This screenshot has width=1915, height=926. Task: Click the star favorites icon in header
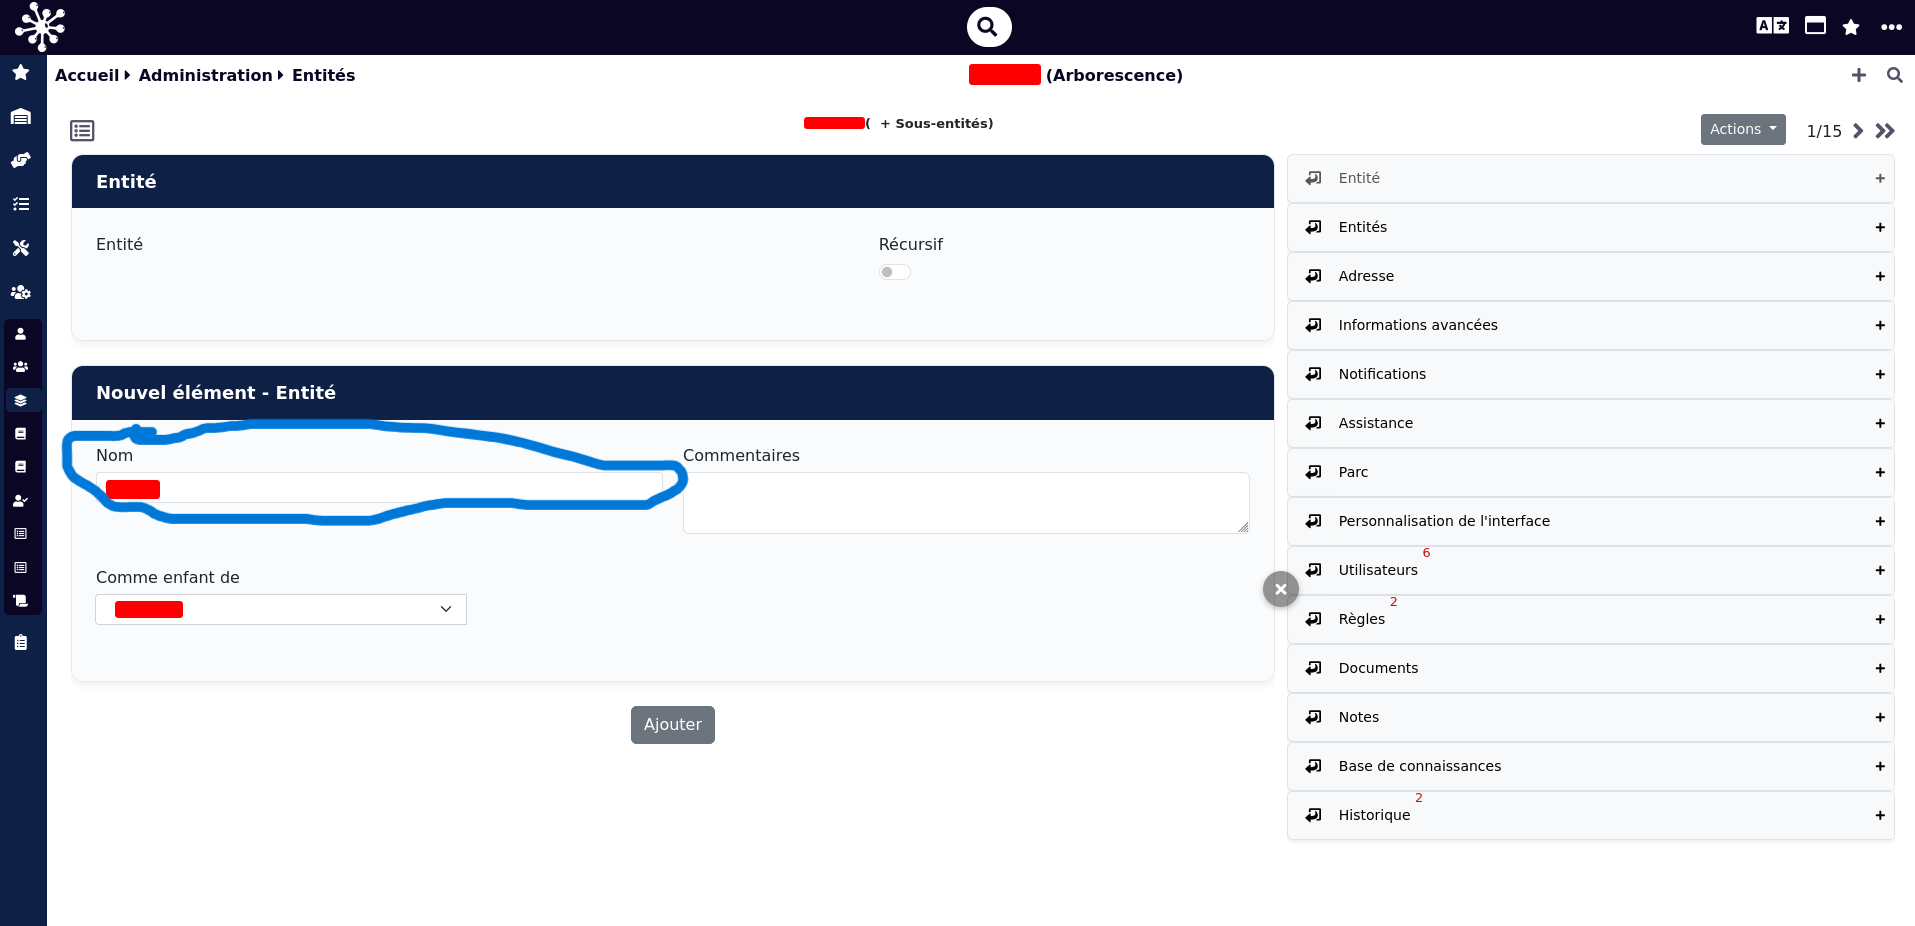[x=1851, y=27]
